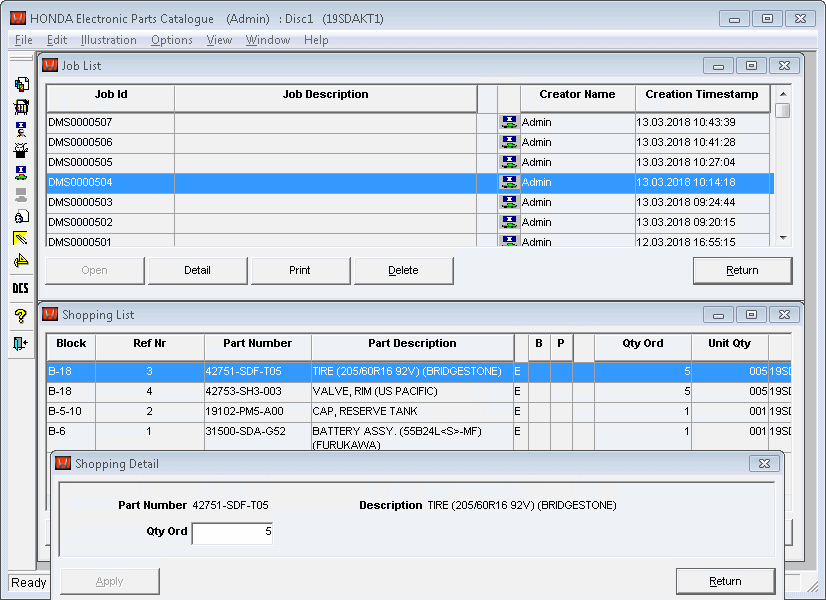This screenshot has height=600, width=826.
Task: Close the Shopping Detail dialog
Action: (x=764, y=464)
